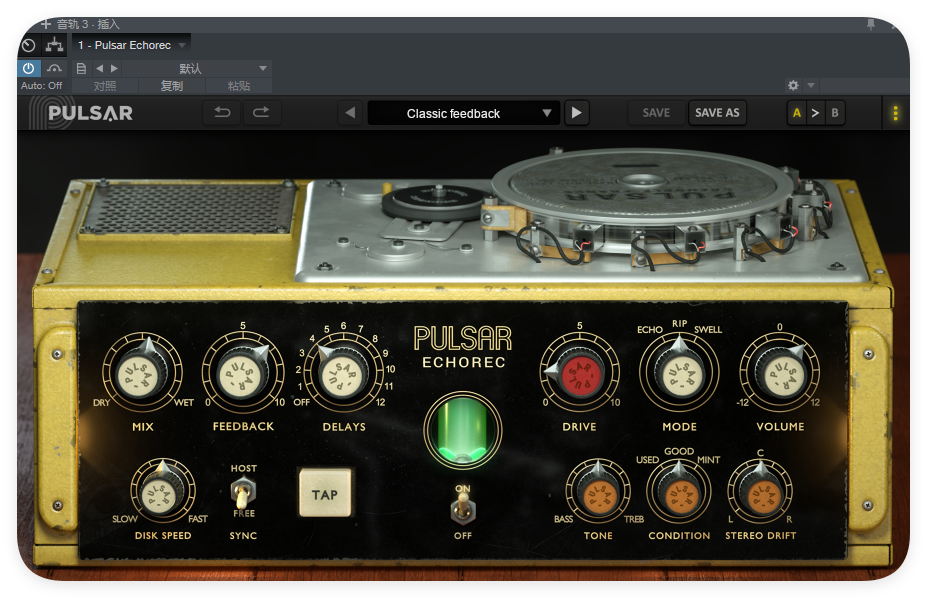The height and width of the screenshot is (598, 927).
Task: Copy A to B with arrow button
Action: point(815,112)
